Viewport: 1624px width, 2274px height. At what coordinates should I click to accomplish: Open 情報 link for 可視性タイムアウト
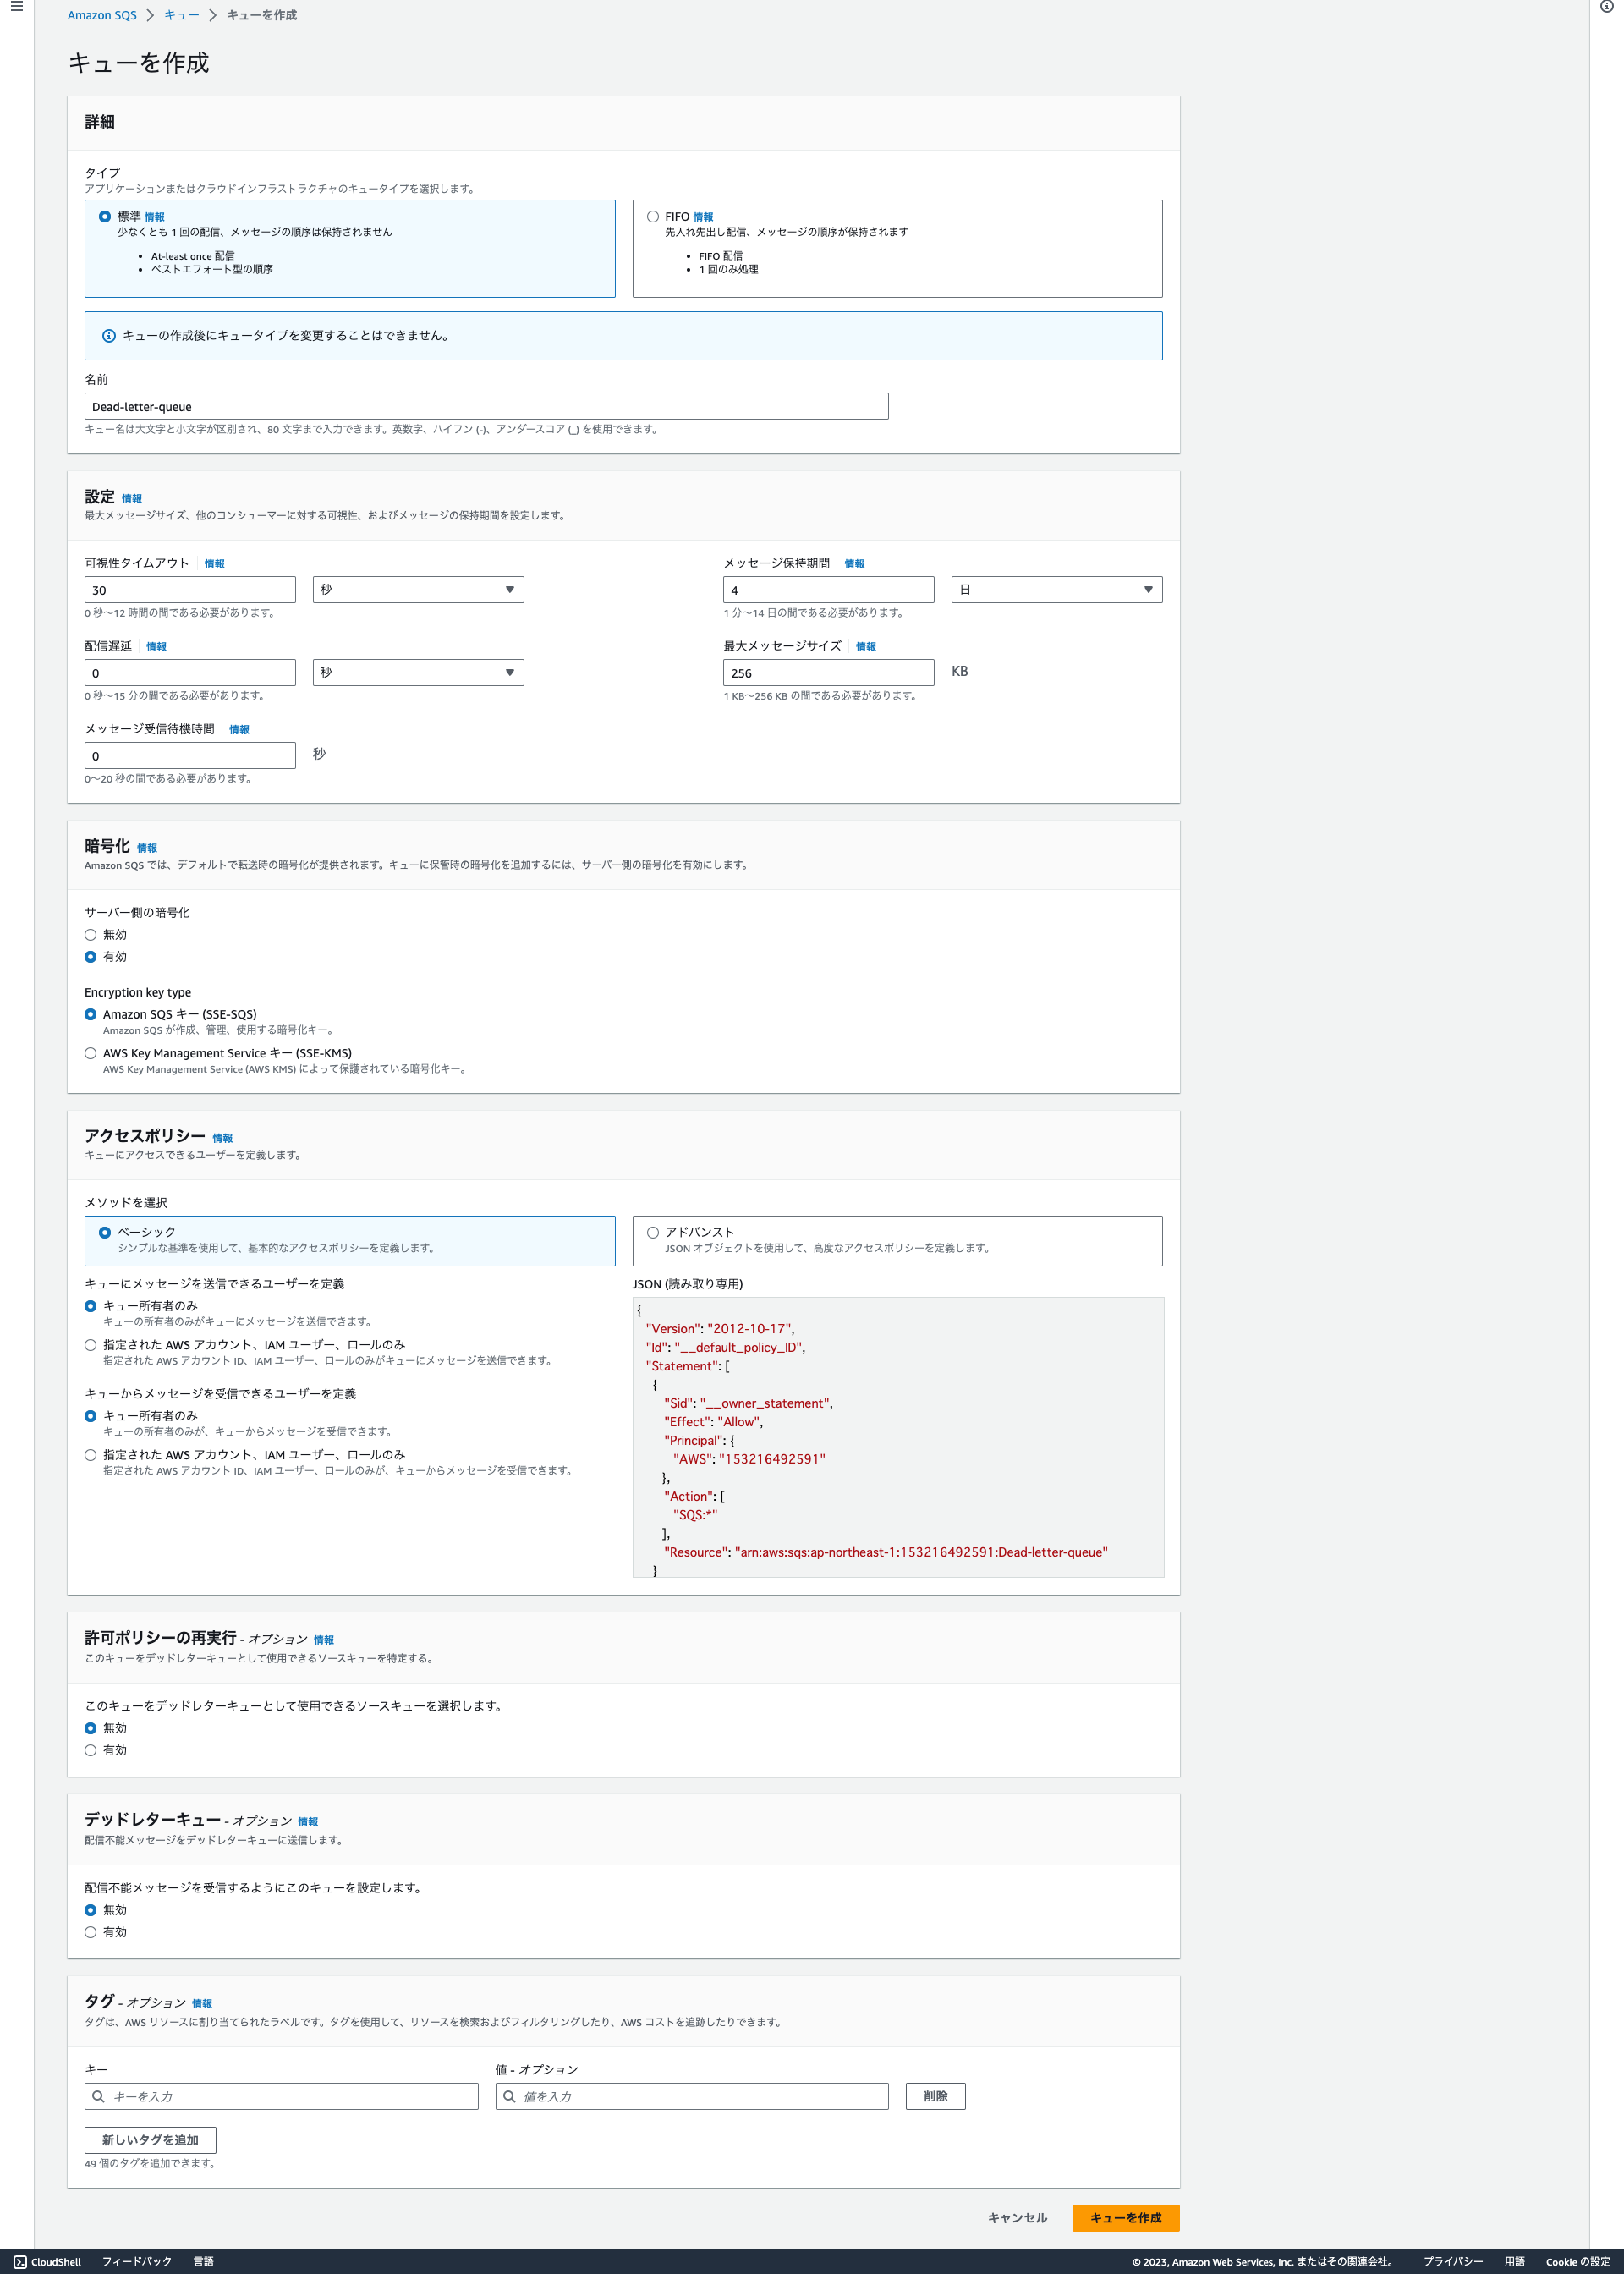(x=214, y=564)
